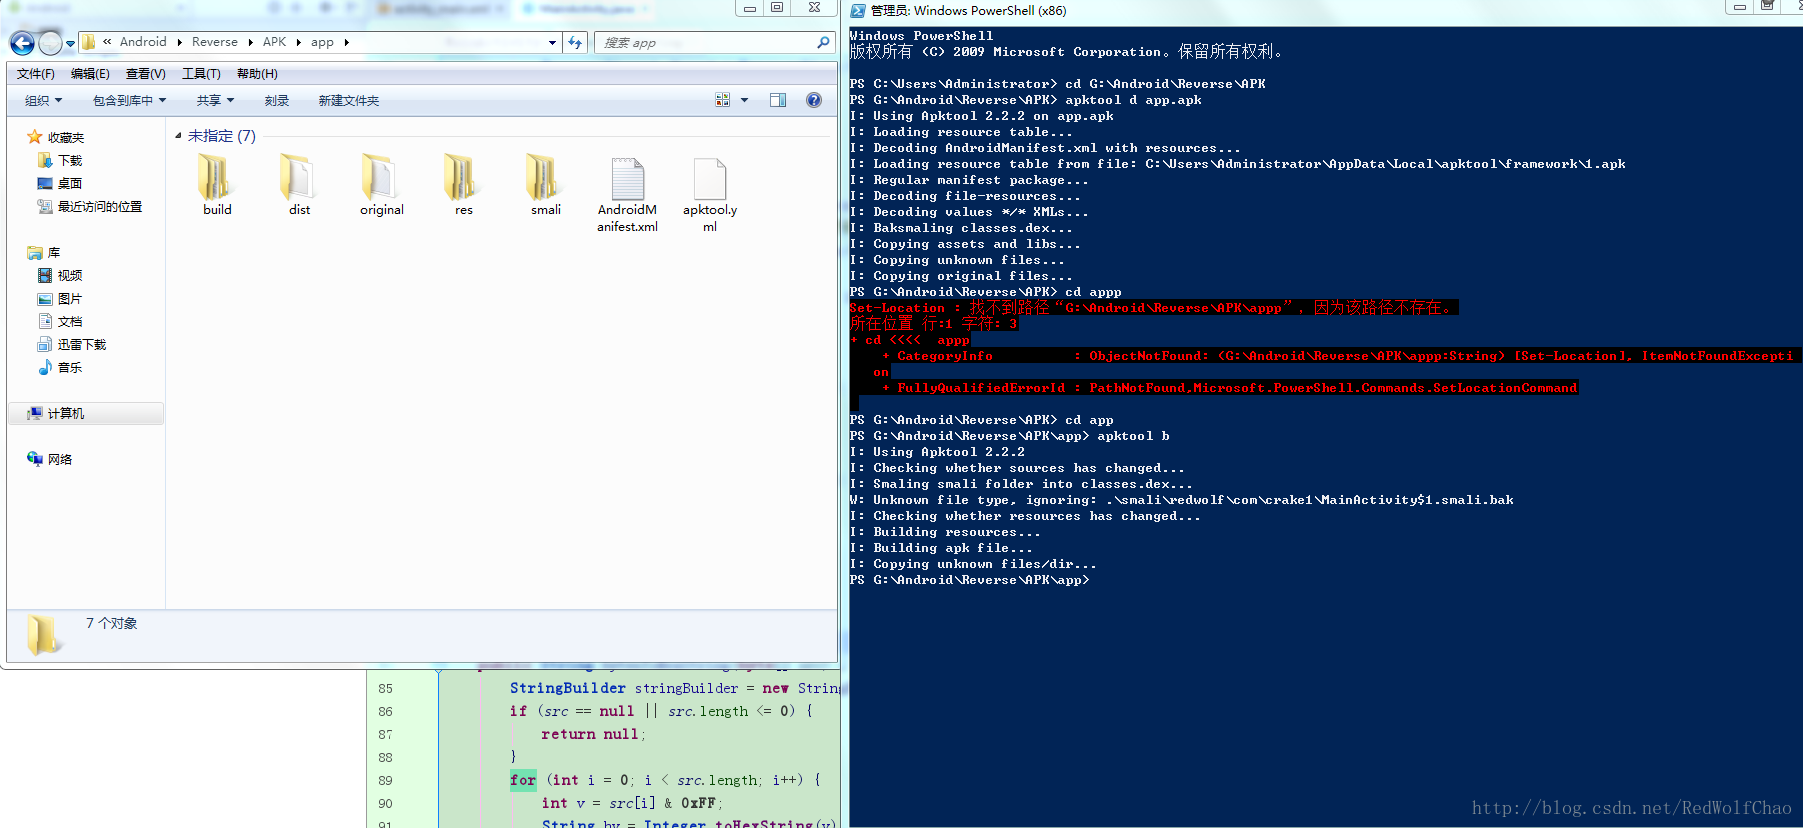Select 库 in the navigation pane
The image size is (1803, 828).
pos(54,253)
